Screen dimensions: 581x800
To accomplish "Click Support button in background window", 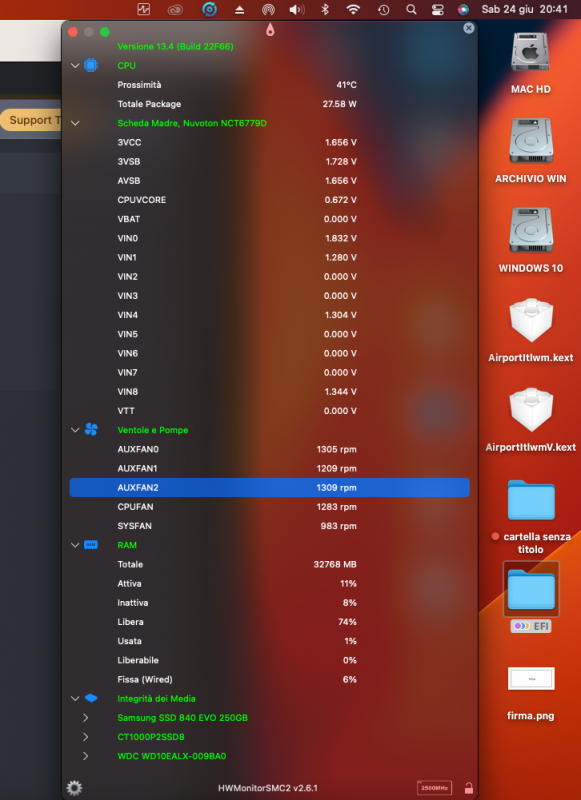I will coord(31,120).
